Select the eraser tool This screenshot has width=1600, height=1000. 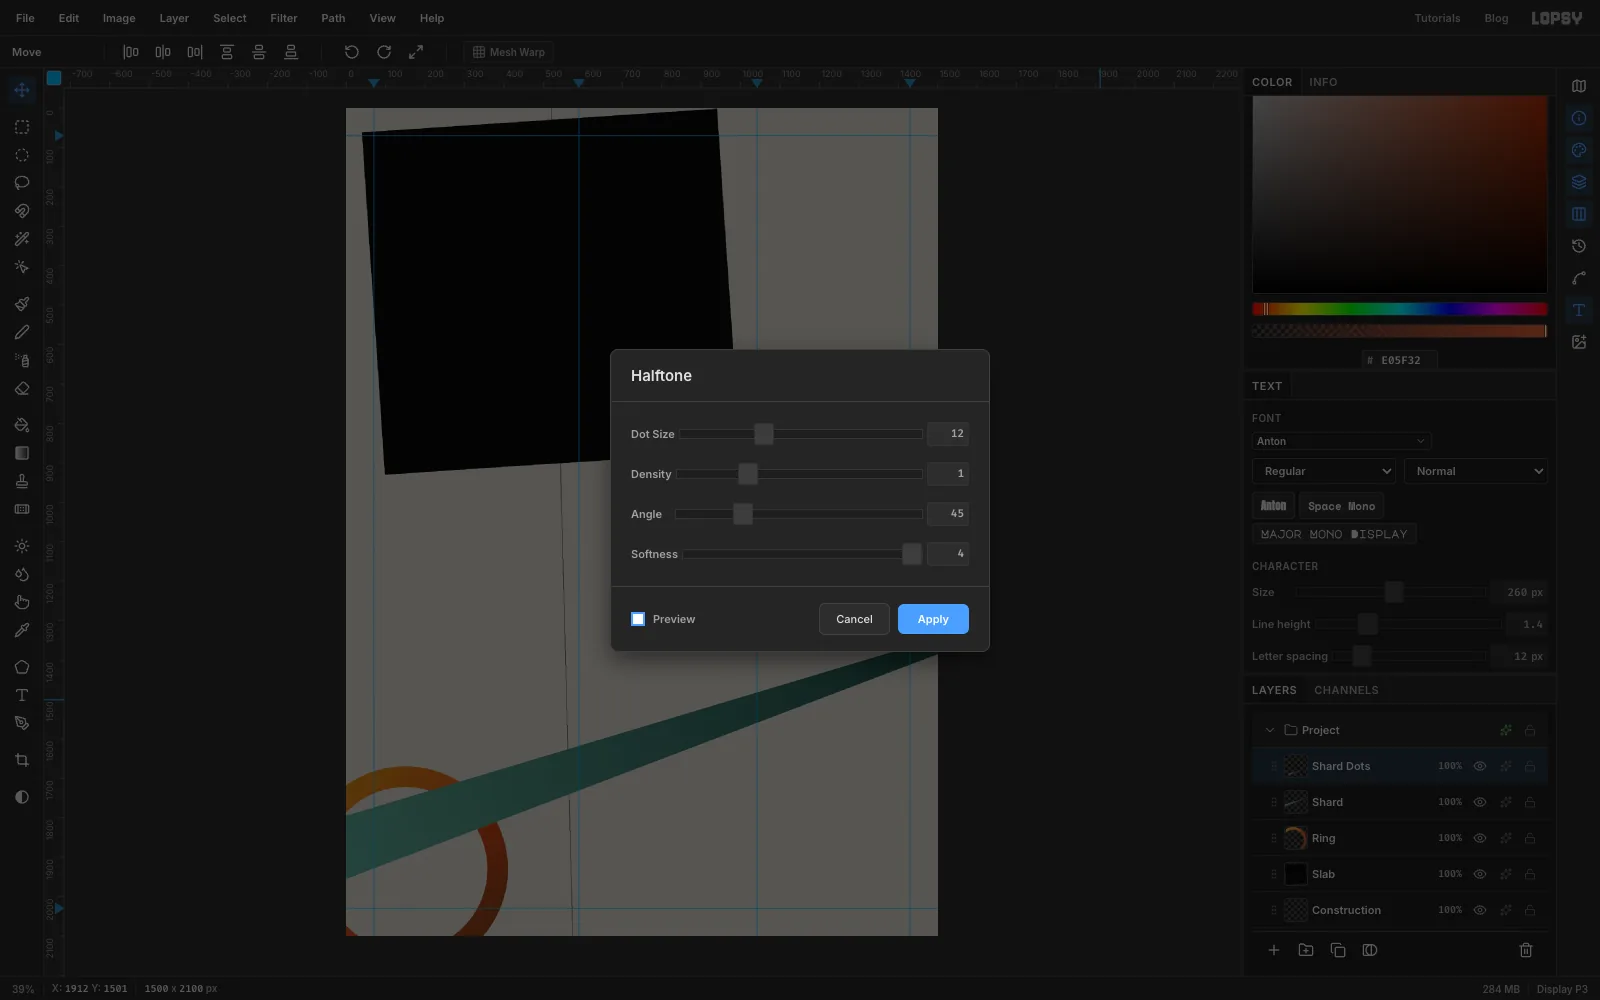(x=22, y=389)
